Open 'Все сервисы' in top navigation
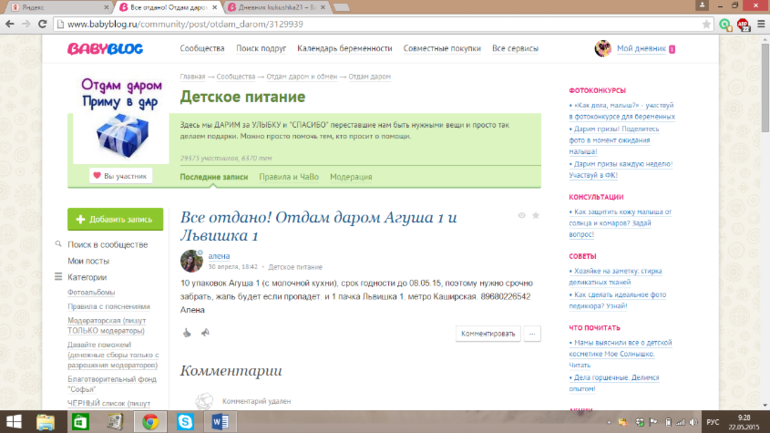770x433 pixels. pyautogui.click(x=515, y=48)
